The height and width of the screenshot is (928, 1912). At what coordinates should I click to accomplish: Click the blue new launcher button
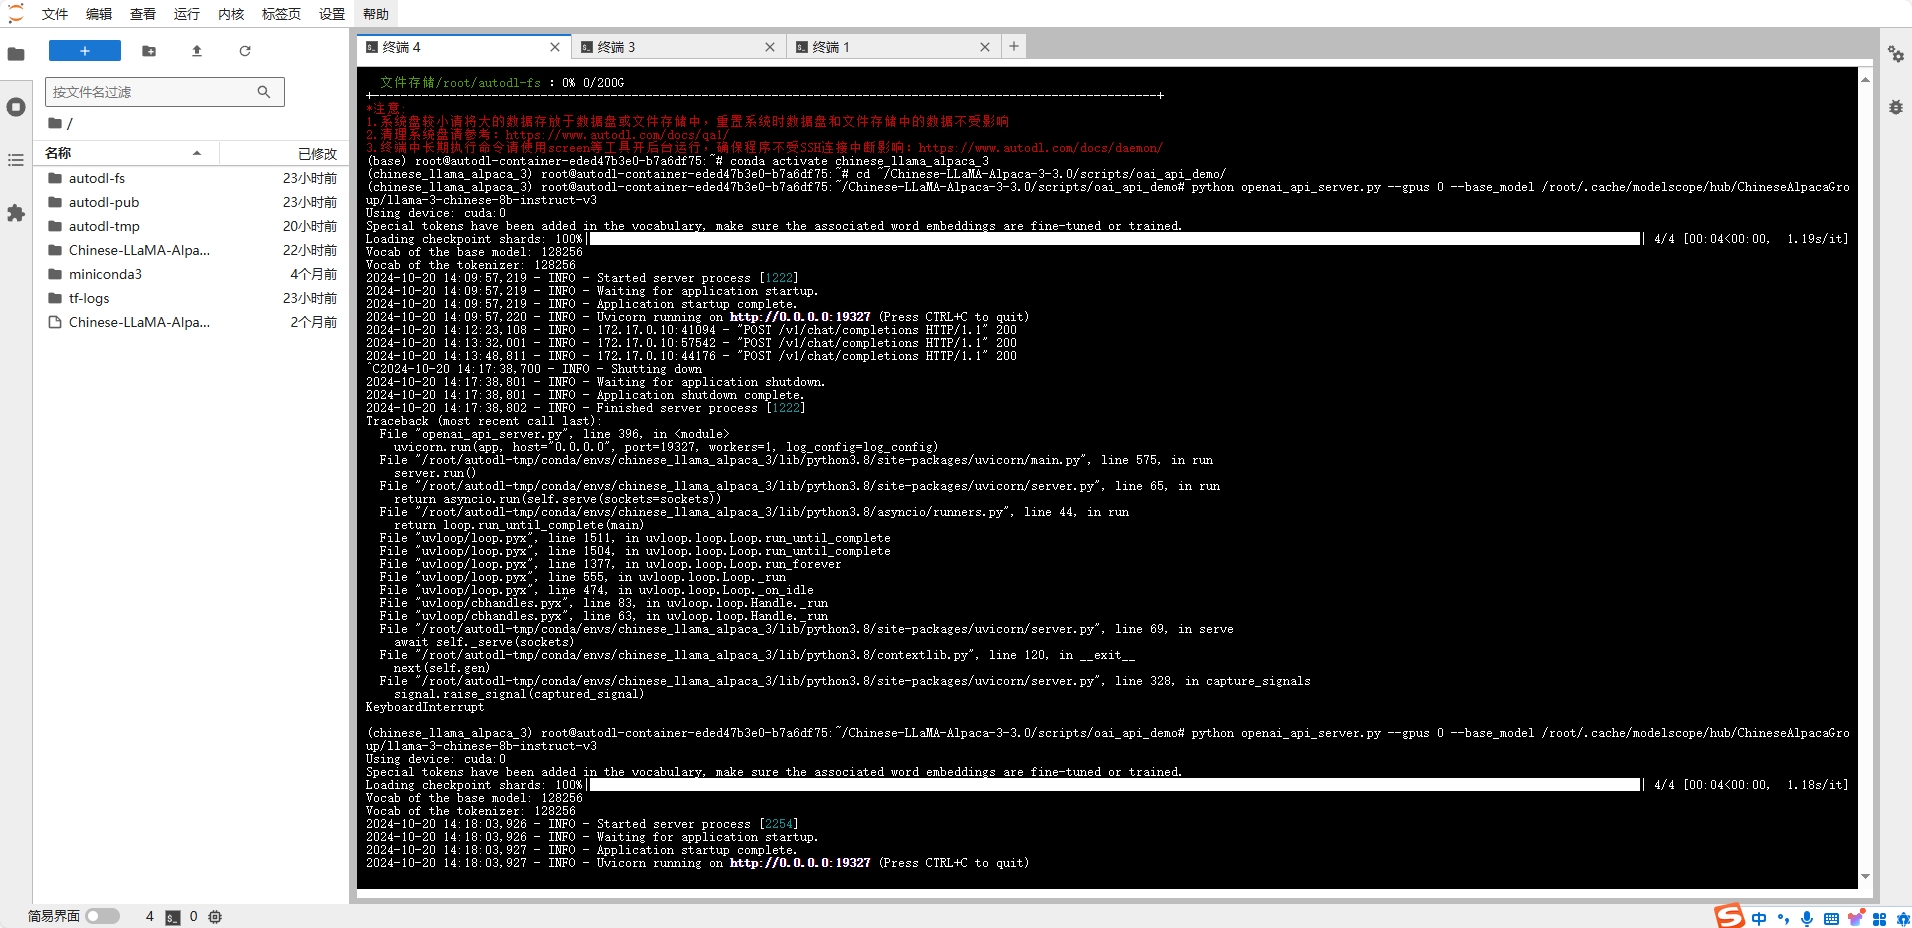tap(85, 51)
